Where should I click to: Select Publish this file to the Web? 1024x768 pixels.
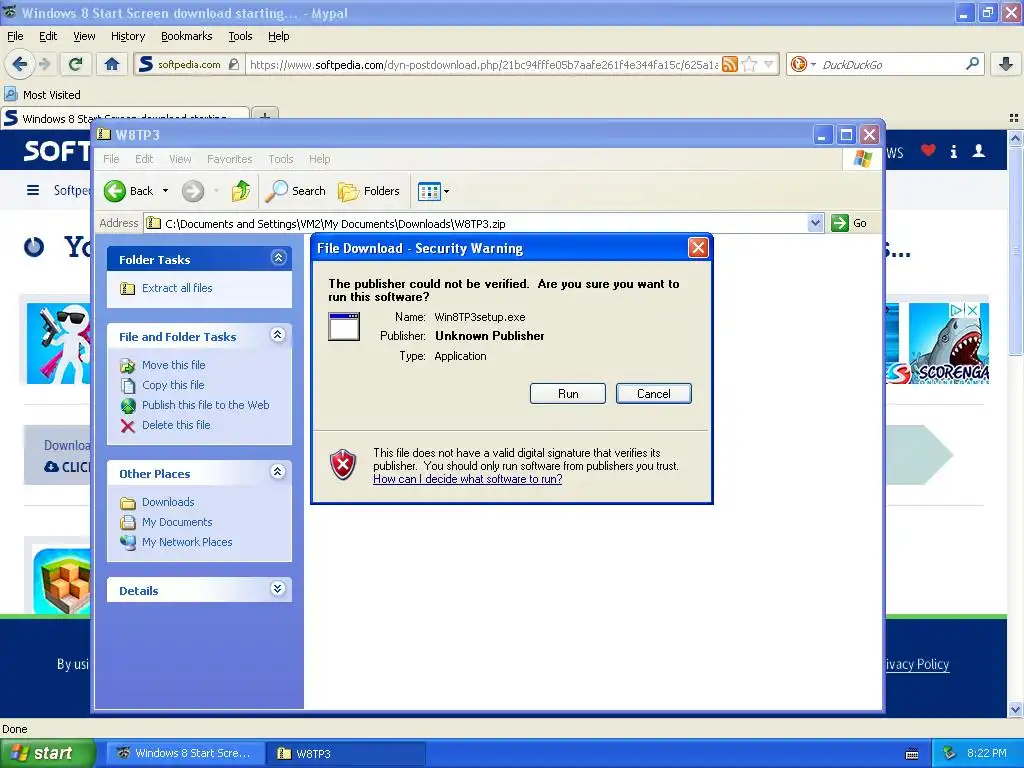[x=206, y=405]
